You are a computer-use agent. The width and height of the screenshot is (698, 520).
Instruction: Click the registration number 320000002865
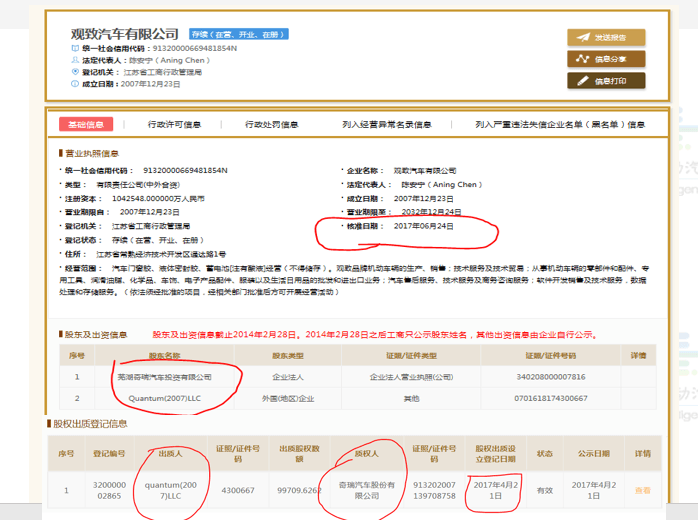tap(109, 490)
